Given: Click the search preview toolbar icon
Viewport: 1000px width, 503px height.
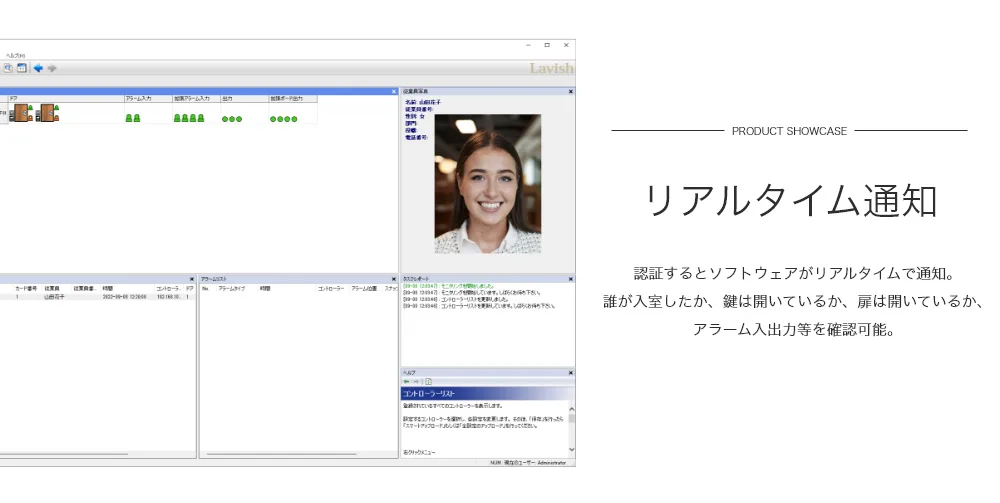Looking at the screenshot, I should pos(8,68).
